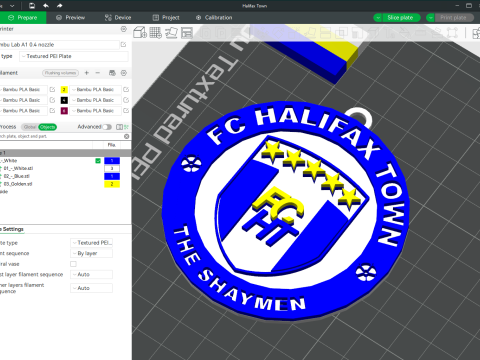Viewport: 480px width, 360px height.
Task: Select the 02_-_Blue.stl part in object list
Action: (x=17, y=176)
